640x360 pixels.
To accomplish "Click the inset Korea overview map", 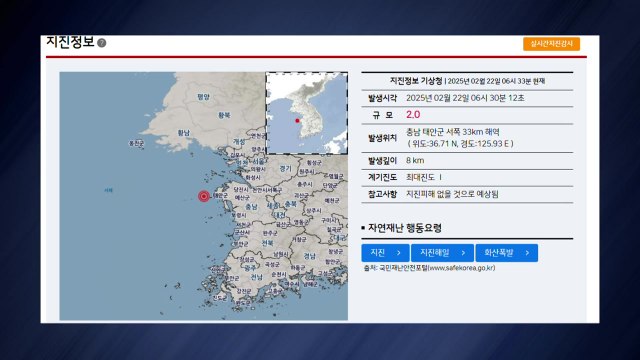I will (307, 113).
